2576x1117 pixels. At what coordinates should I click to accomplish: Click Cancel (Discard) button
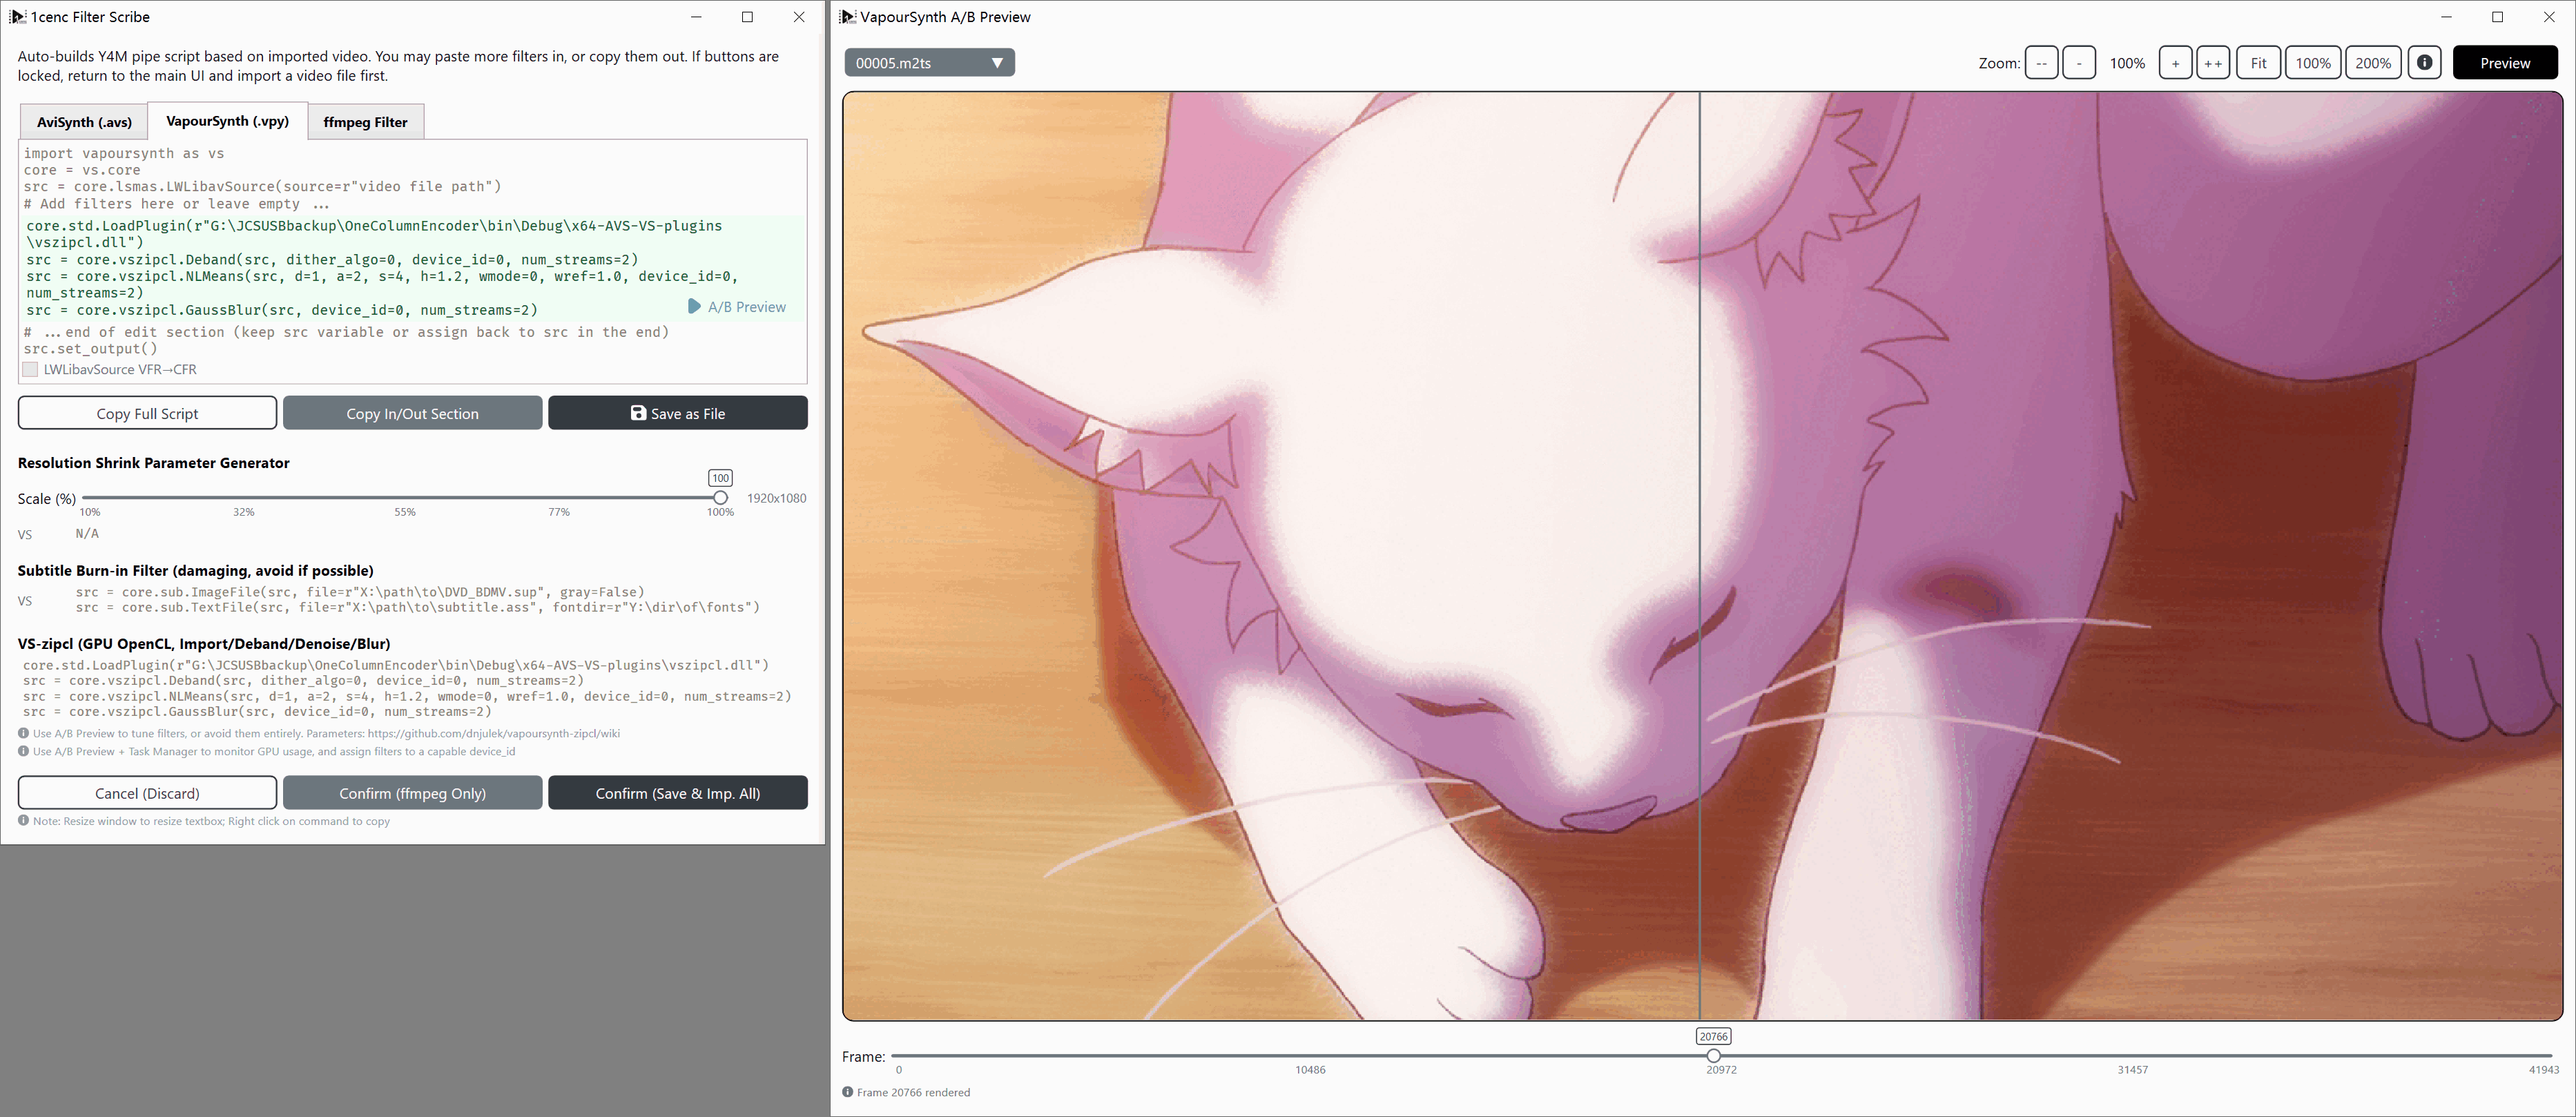[x=147, y=793]
